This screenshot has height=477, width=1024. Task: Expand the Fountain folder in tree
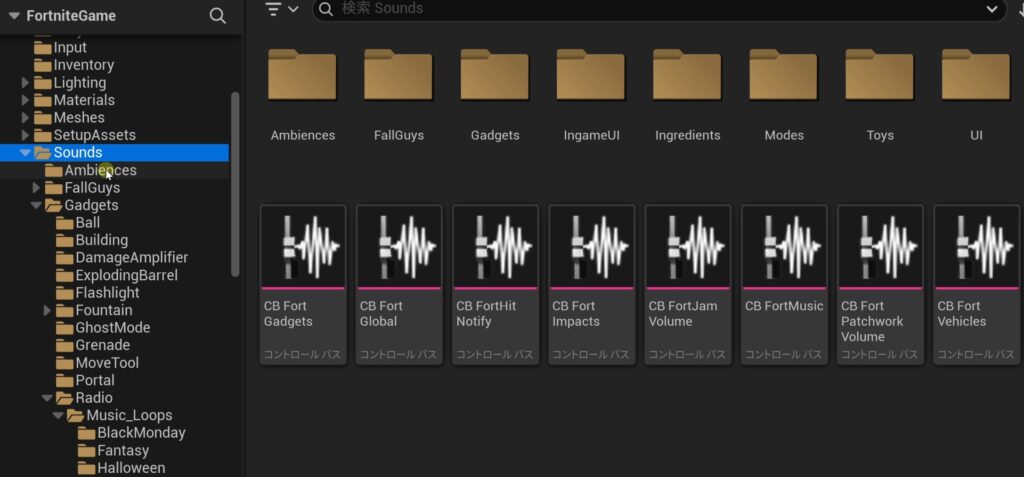47,311
